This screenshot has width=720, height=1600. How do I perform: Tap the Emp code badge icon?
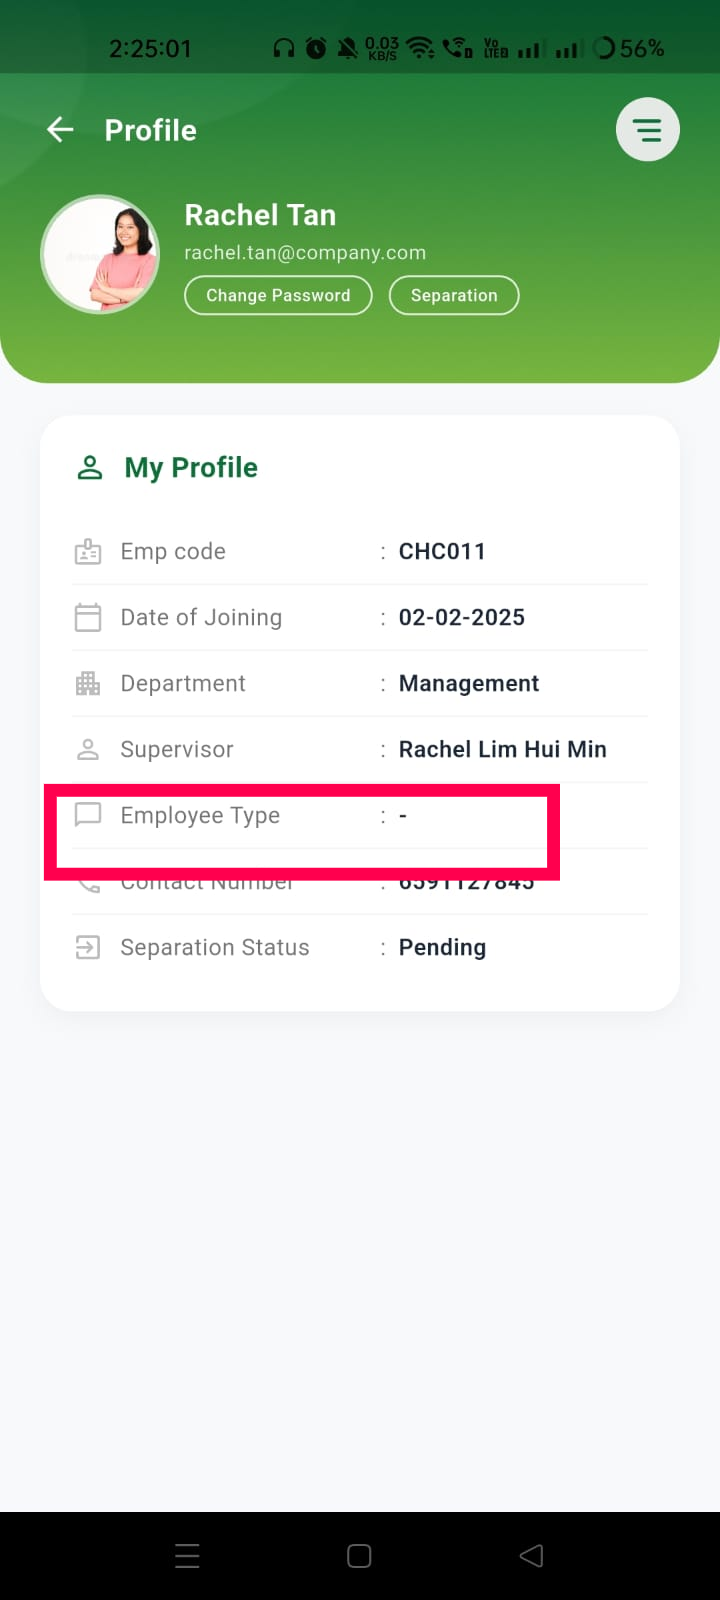pos(88,552)
